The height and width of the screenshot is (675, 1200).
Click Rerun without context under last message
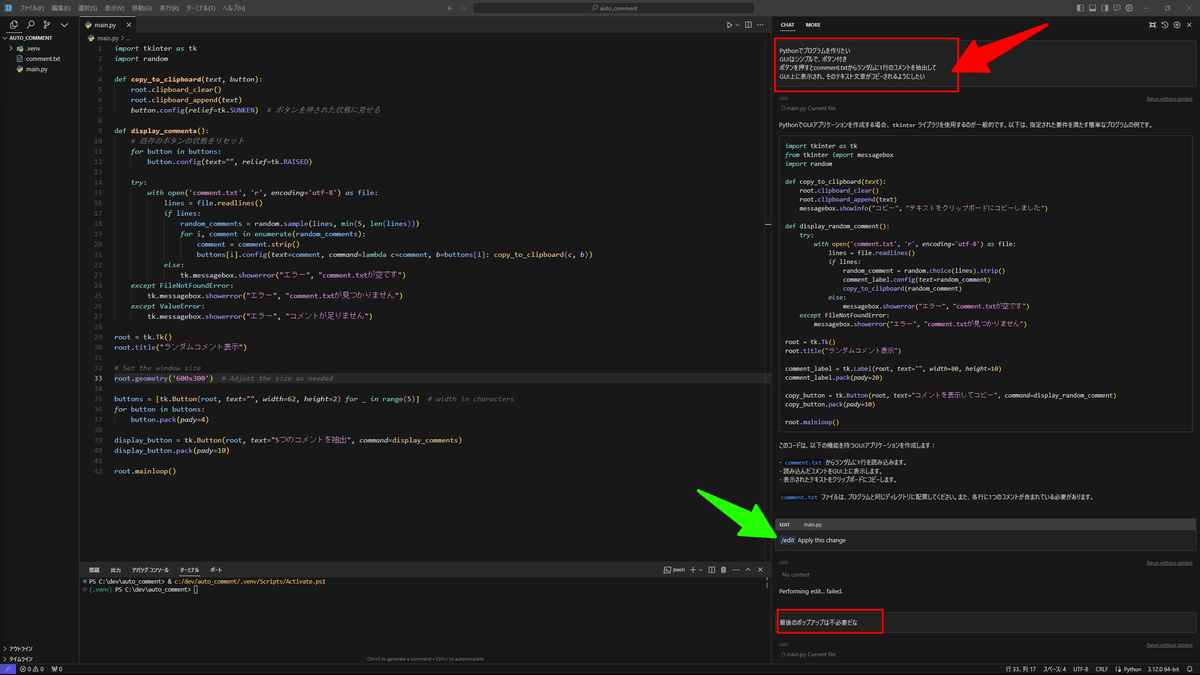pyautogui.click(x=1169, y=645)
